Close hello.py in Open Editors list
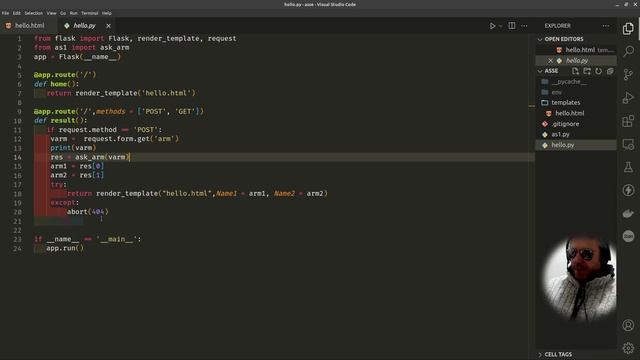Viewport: 640px width, 360px height. click(x=550, y=60)
